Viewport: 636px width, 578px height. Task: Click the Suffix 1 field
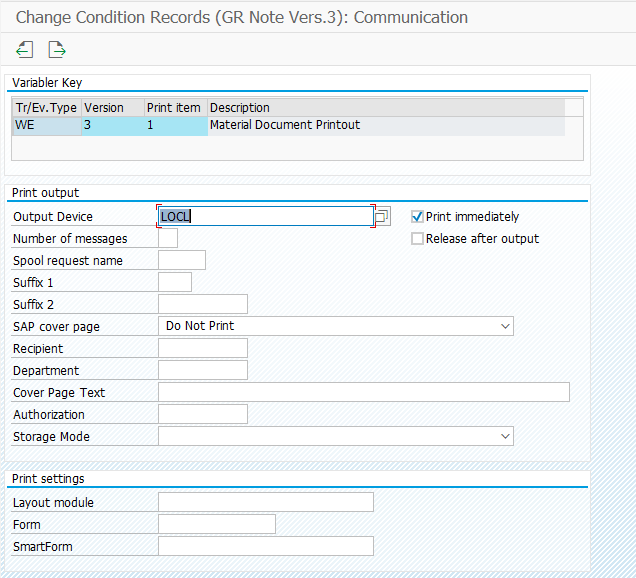pyautogui.click(x=175, y=282)
